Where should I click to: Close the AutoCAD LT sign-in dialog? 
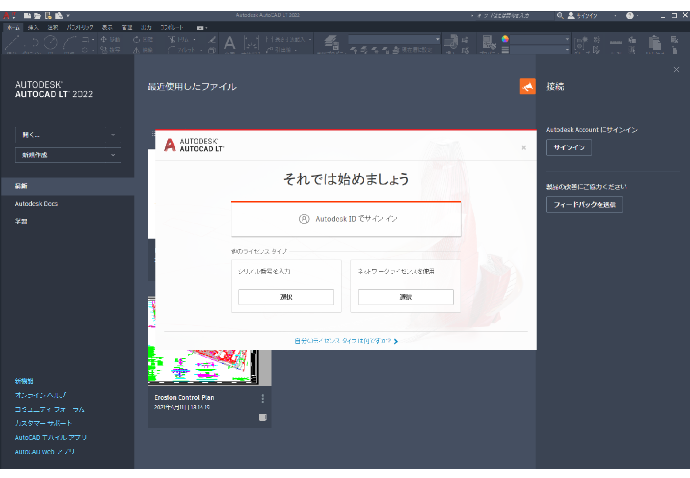(x=524, y=147)
